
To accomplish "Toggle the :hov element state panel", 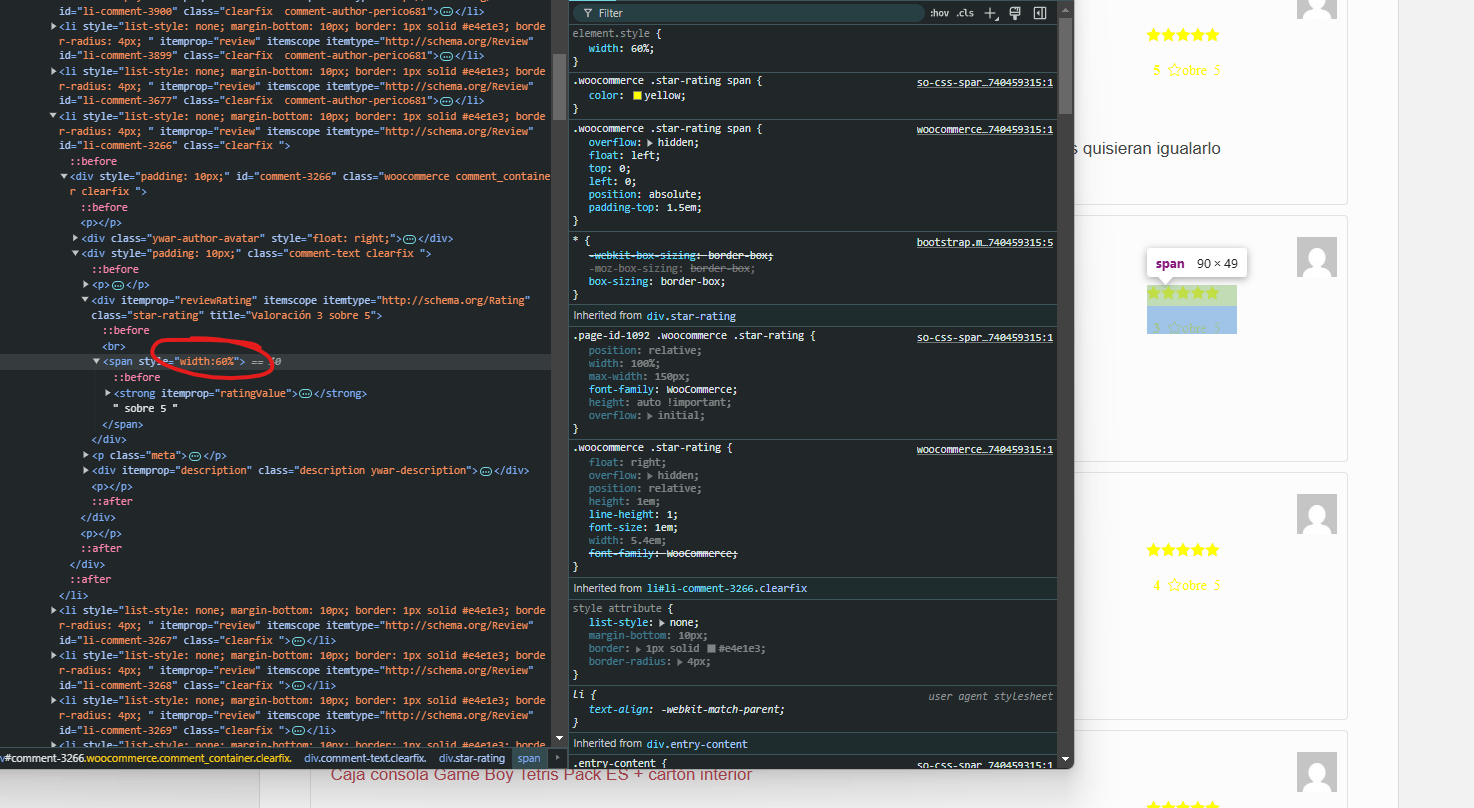I will 939,13.
